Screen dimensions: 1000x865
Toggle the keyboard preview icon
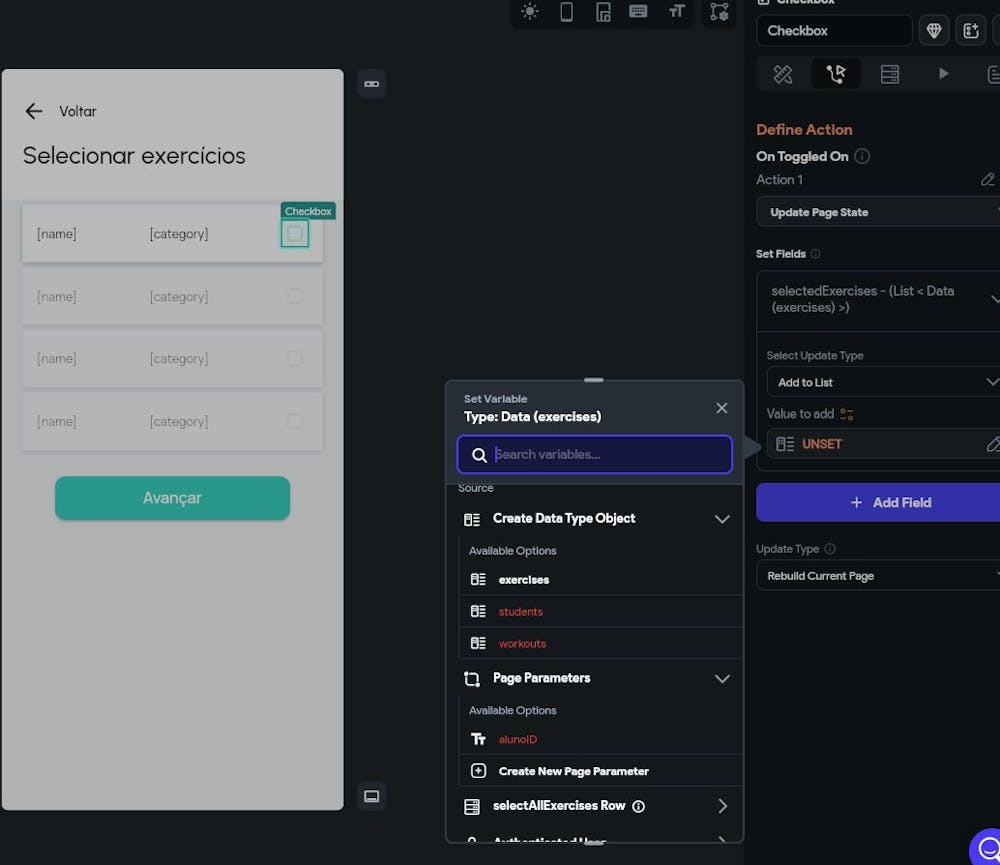point(638,11)
